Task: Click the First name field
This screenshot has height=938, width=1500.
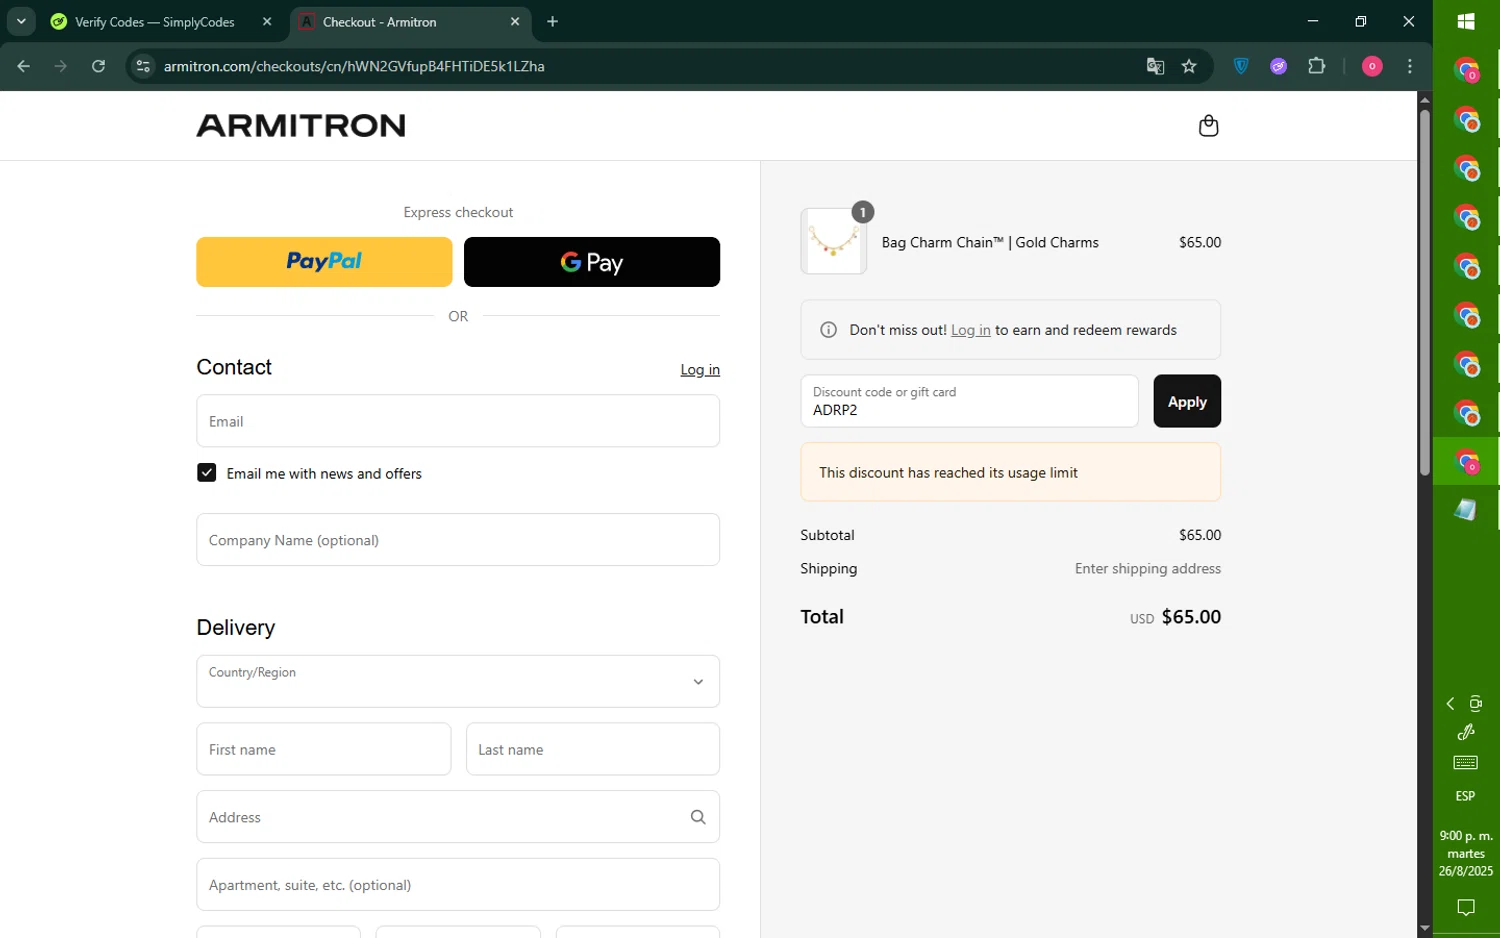Action: [x=324, y=749]
